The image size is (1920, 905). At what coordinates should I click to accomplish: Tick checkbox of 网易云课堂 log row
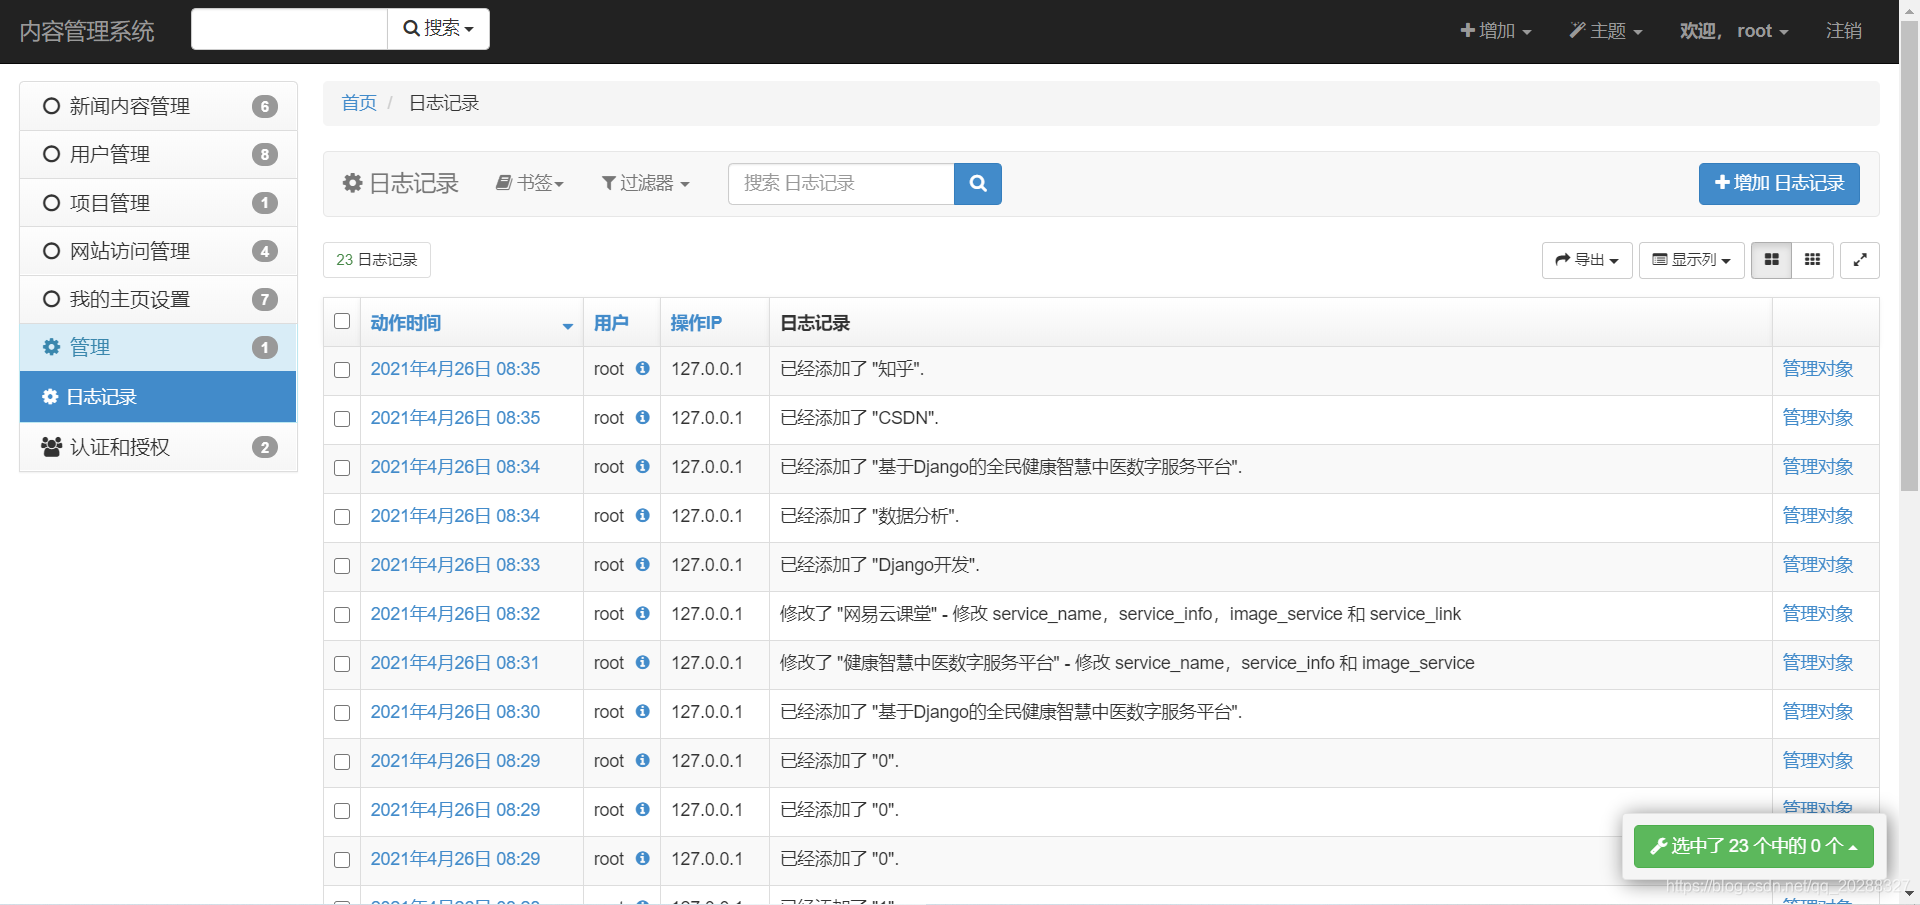[x=342, y=615]
